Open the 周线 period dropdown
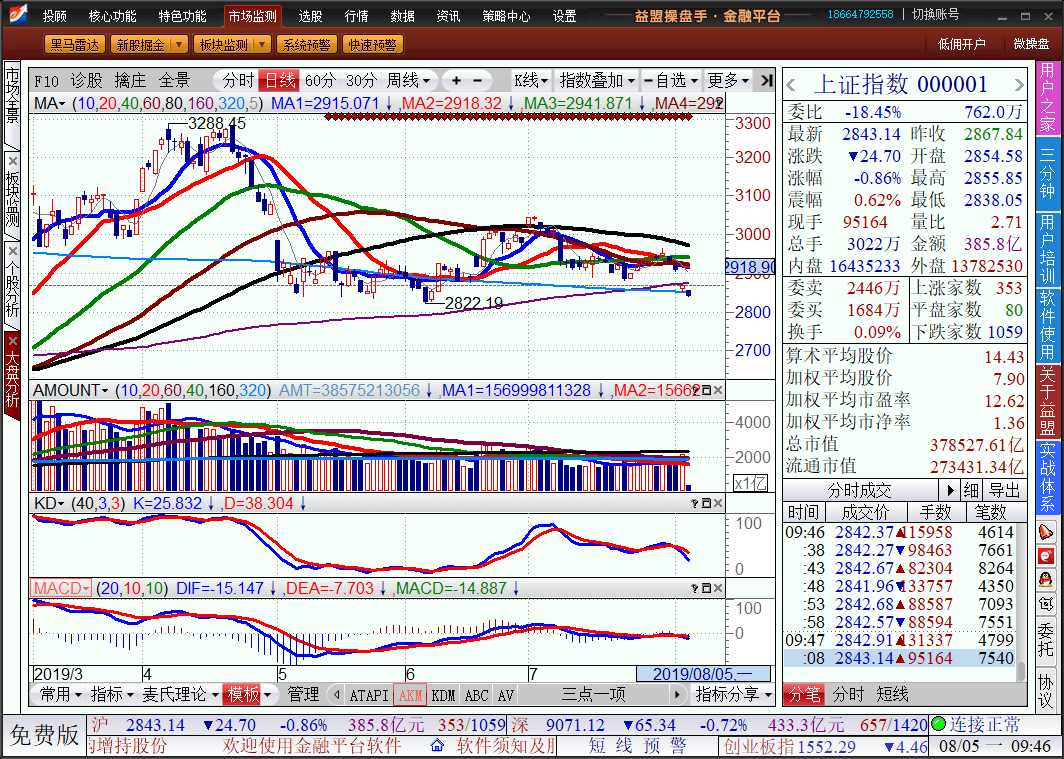 point(408,81)
